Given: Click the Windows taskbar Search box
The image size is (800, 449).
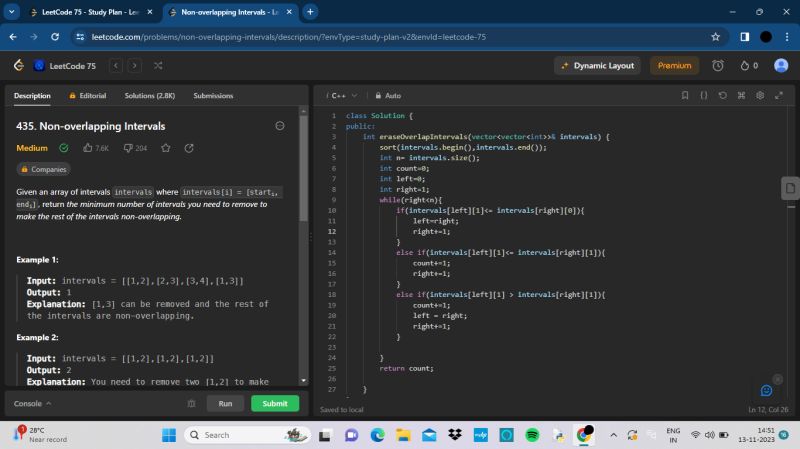Looking at the screenshot, I should click(247, 435).
